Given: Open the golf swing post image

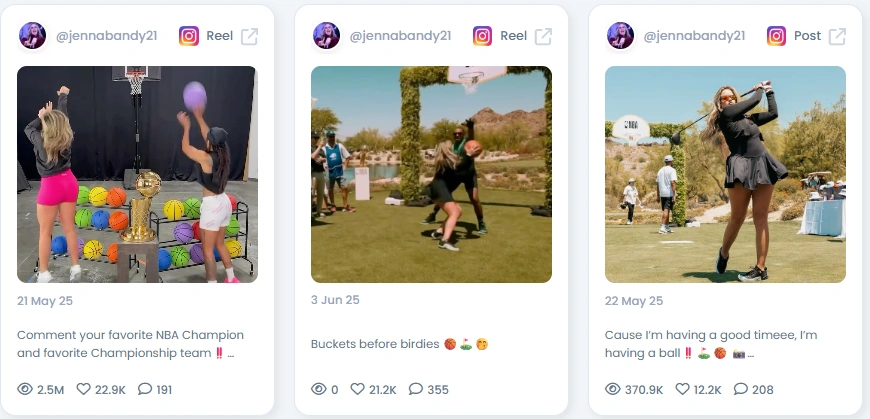Looking at the screenshot, I should [x=725, y=174].
